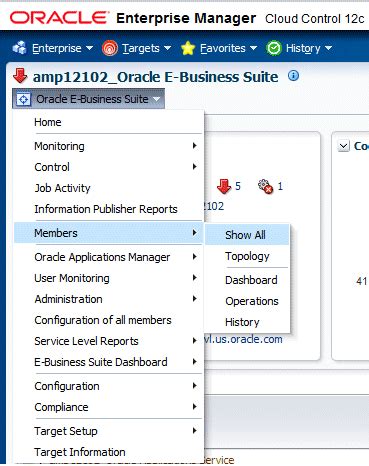Choose History in Members submenu

click(x=247, y=322)
